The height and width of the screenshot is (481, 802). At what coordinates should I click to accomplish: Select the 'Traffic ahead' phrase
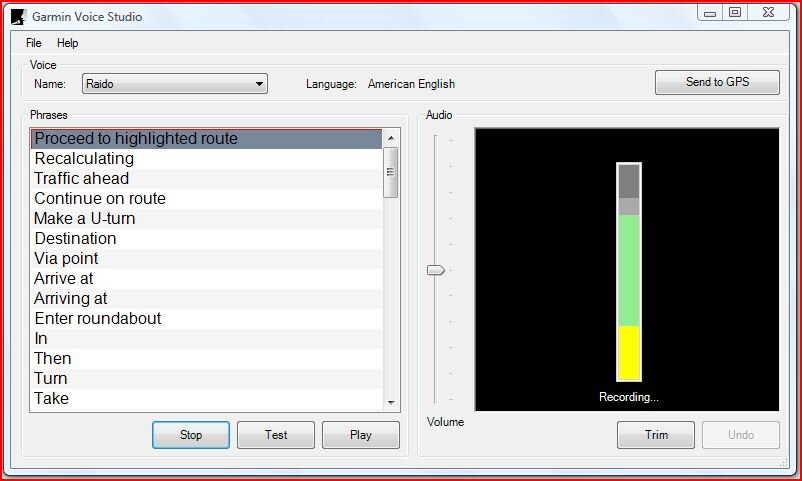click(206, 179)
